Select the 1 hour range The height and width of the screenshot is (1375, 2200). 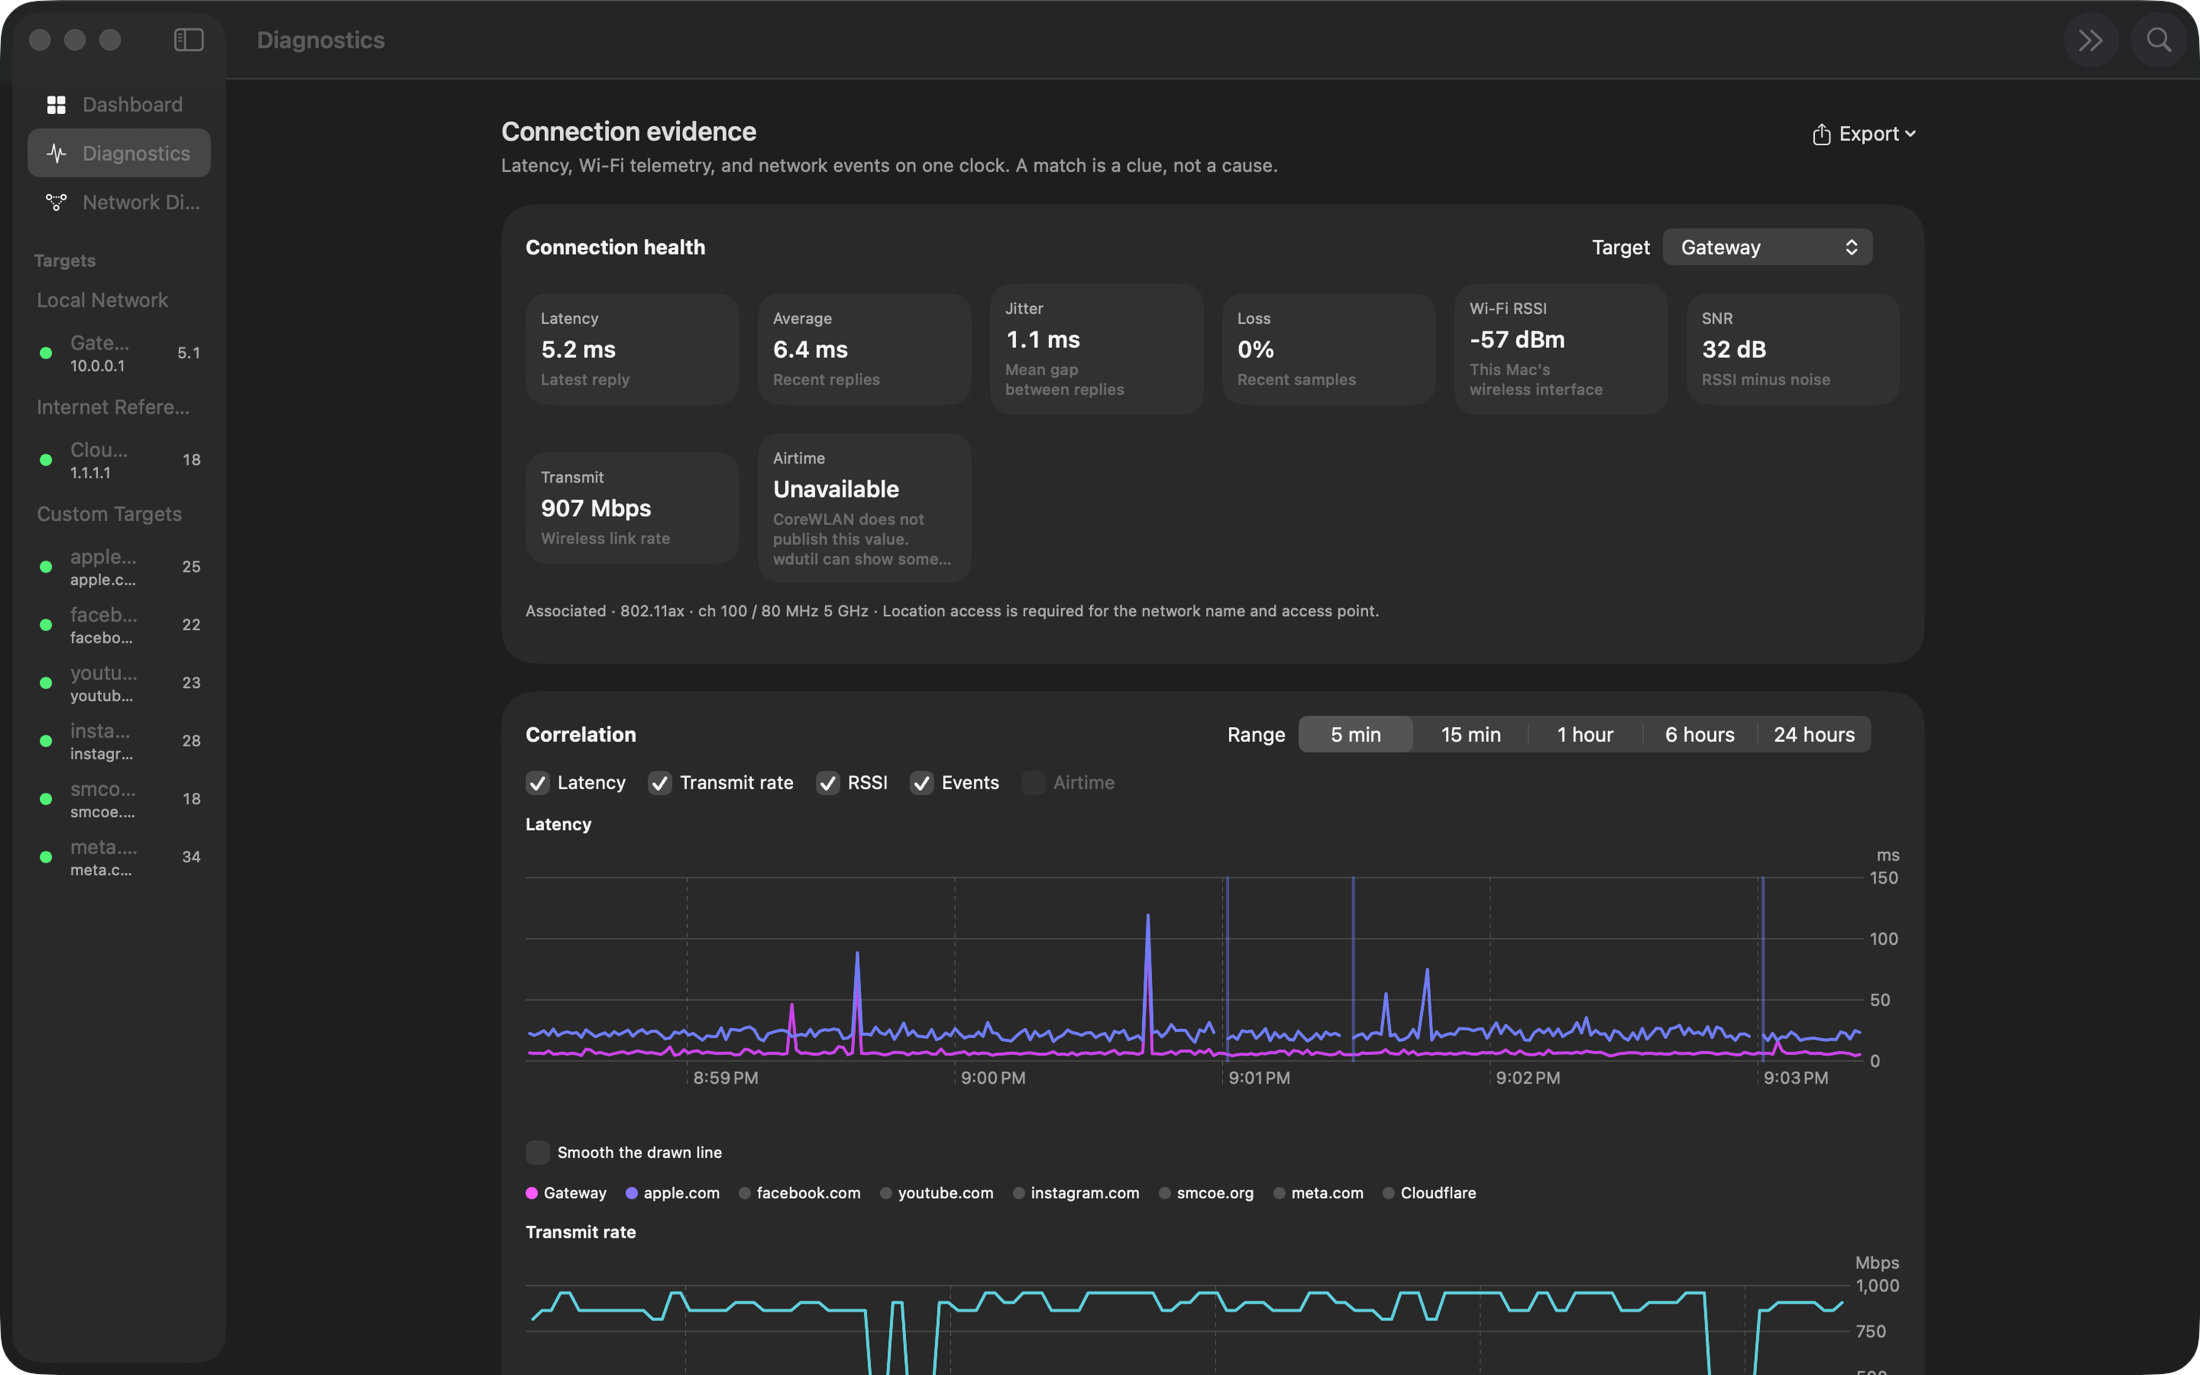click(x=1585, y=734)
